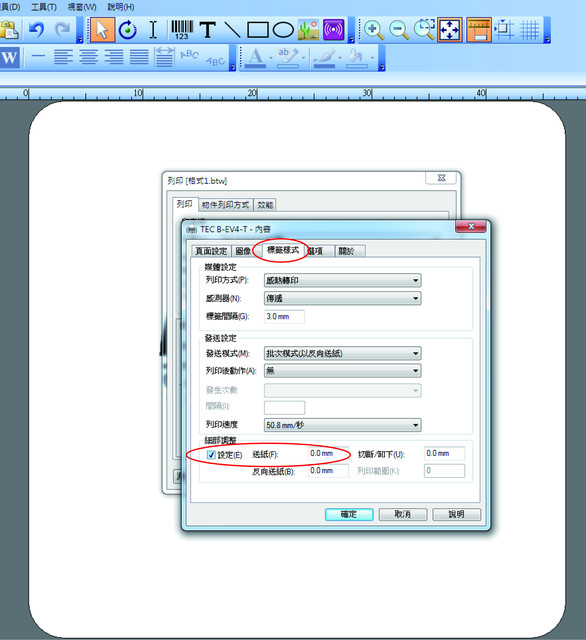Viewport: 586px width, 640px height.
Task: Select the I-beam text cursor tool
Action: click(x=153, y=30)
